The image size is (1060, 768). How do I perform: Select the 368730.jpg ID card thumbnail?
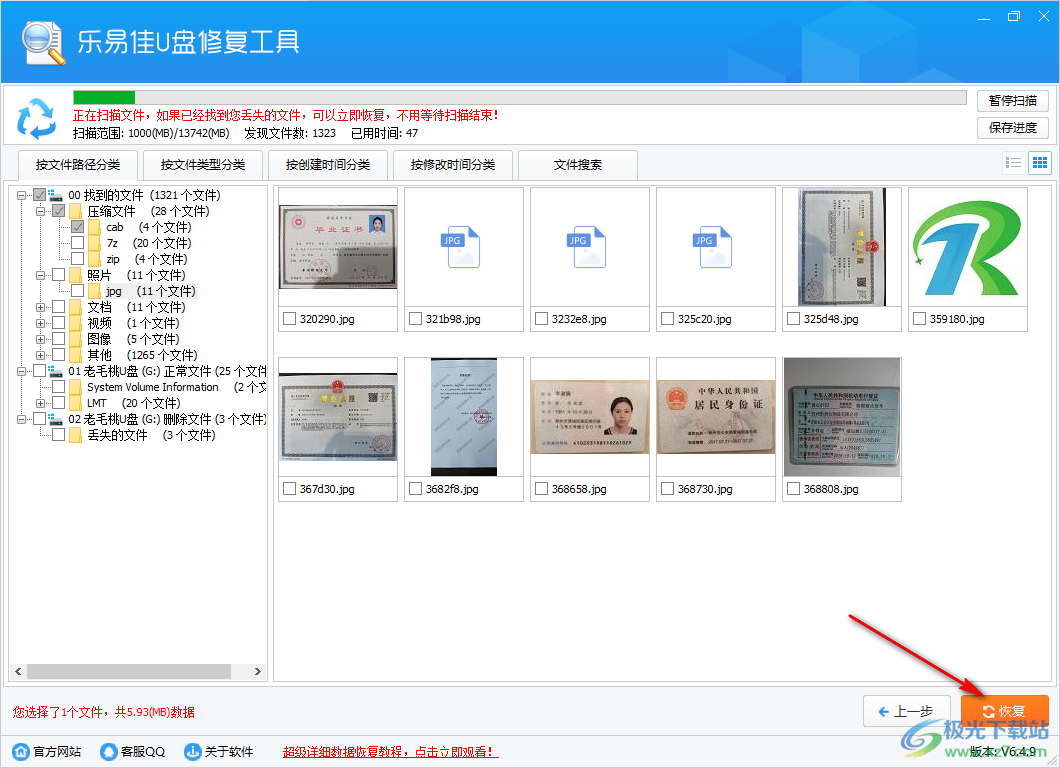tap(715, 417)
